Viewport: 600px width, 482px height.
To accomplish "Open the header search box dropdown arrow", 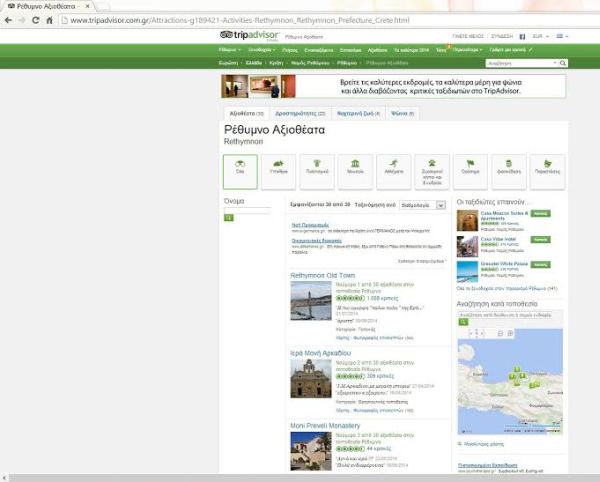I will 555,63.
